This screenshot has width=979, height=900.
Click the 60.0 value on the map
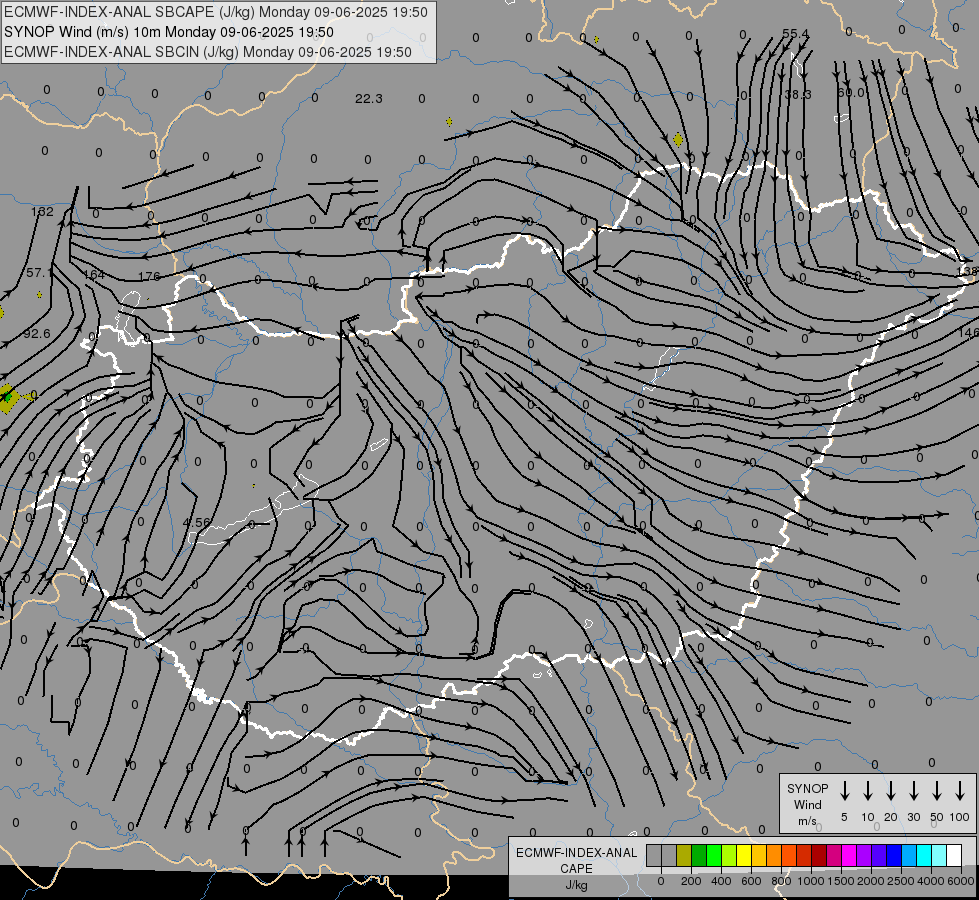click(851, 92)
